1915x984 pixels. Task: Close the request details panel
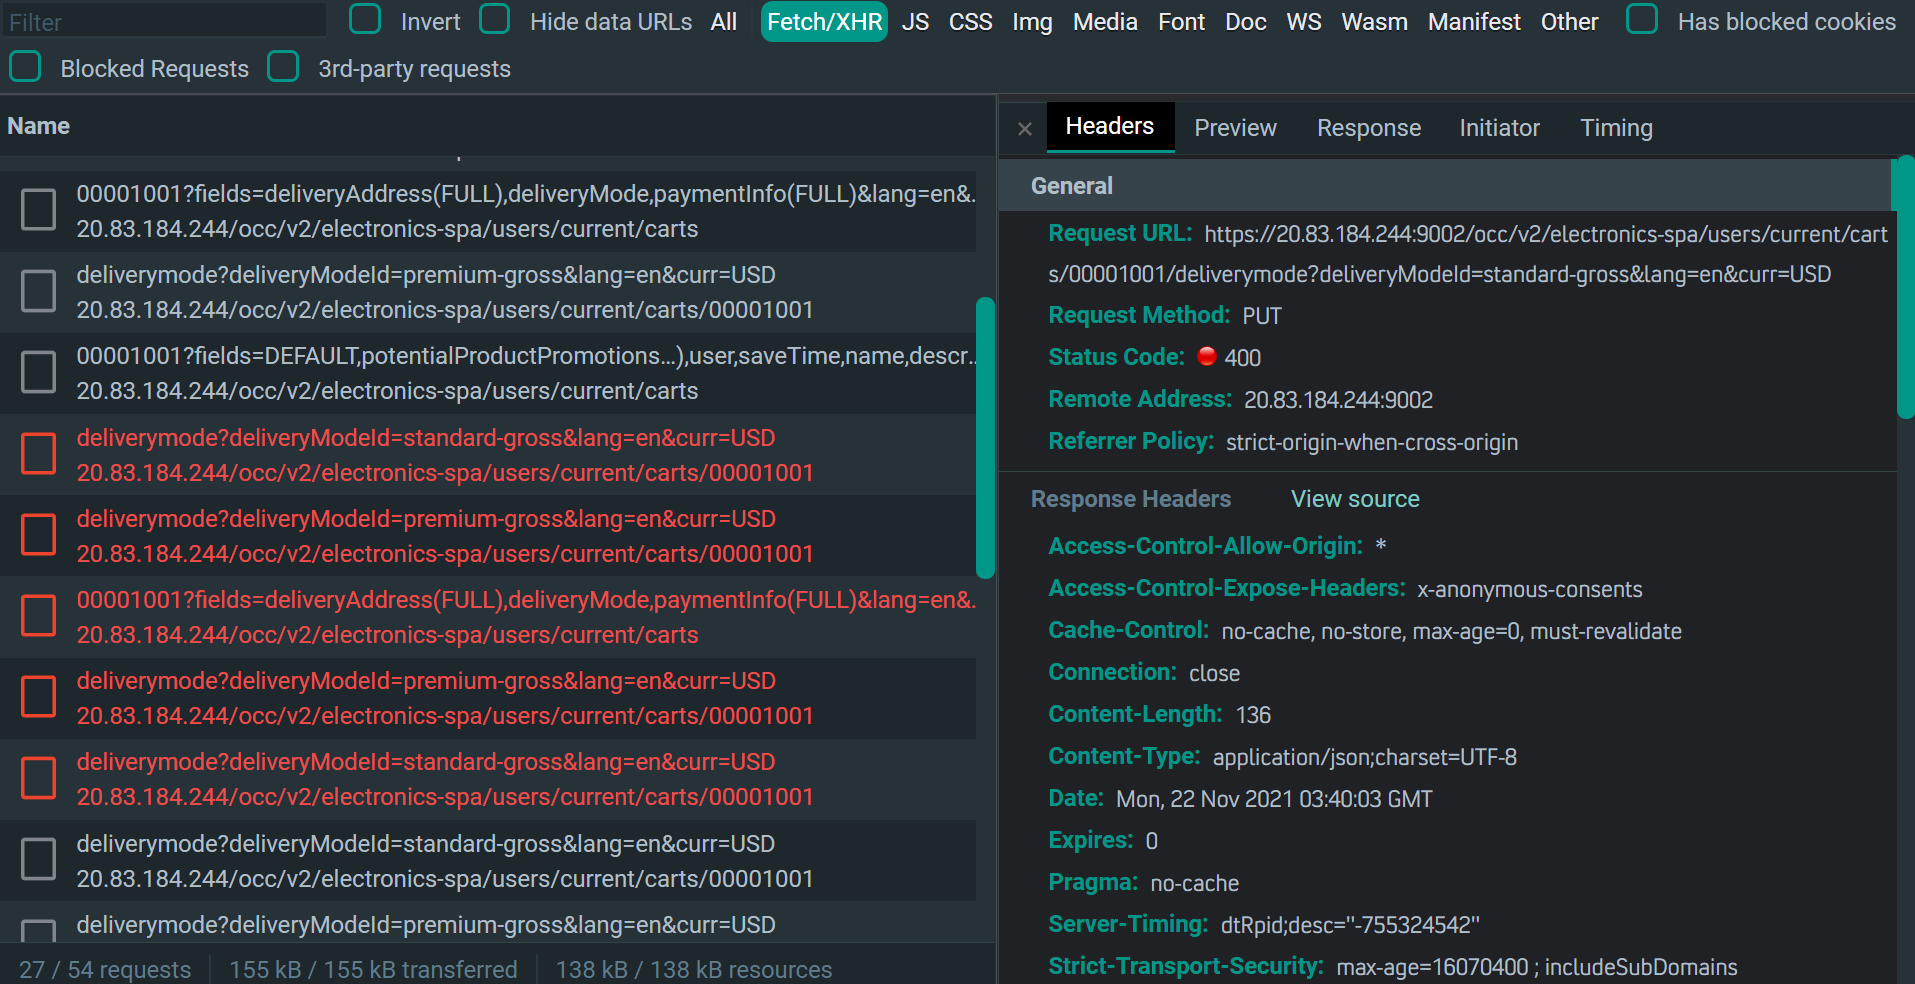1024,128
